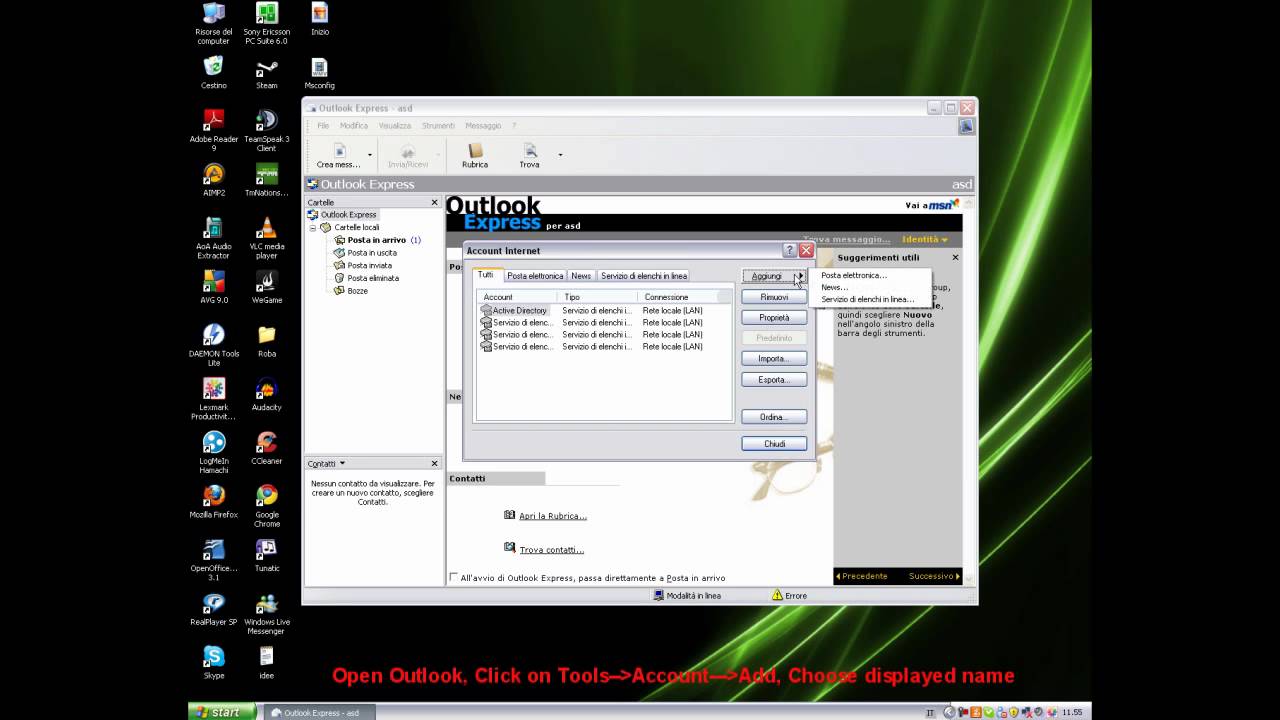This screenshot has height=720, width=1280.
Task: Open the Trova dropdown arrow
Action: coord(560,155)
